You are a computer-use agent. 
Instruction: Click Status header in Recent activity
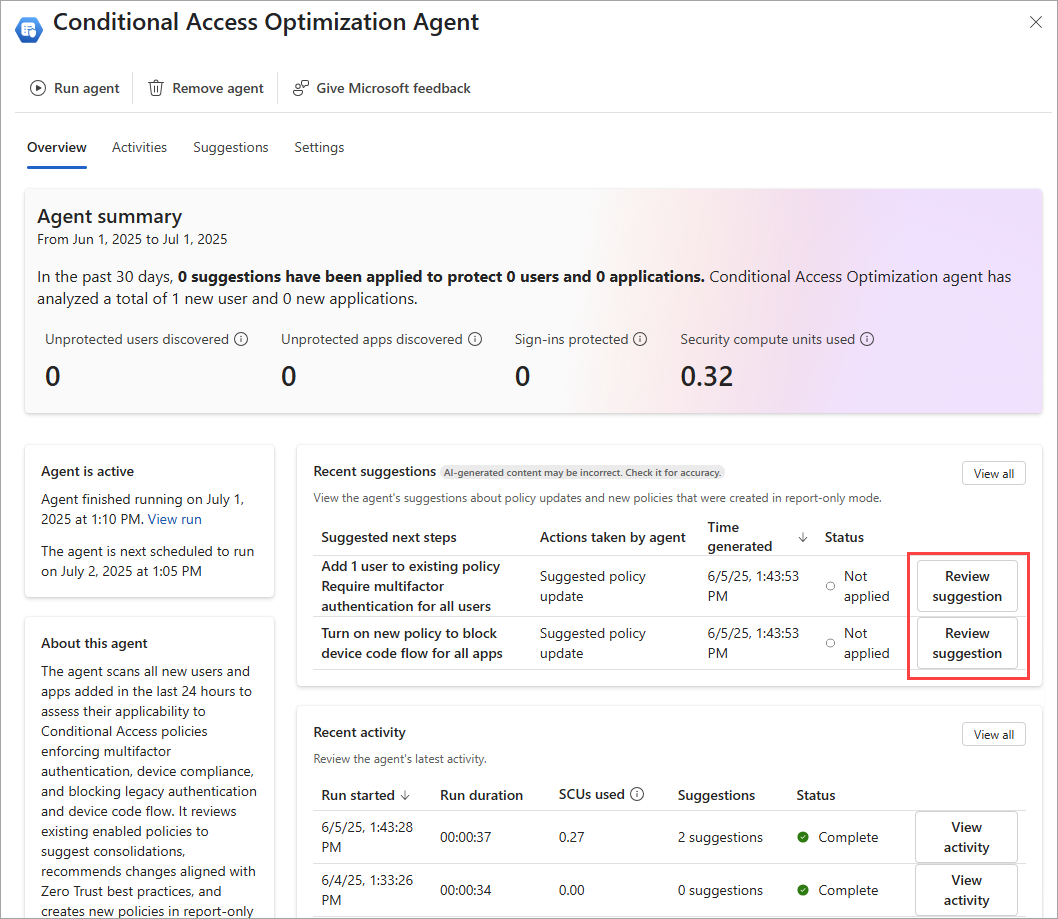(x=816, y=795)
